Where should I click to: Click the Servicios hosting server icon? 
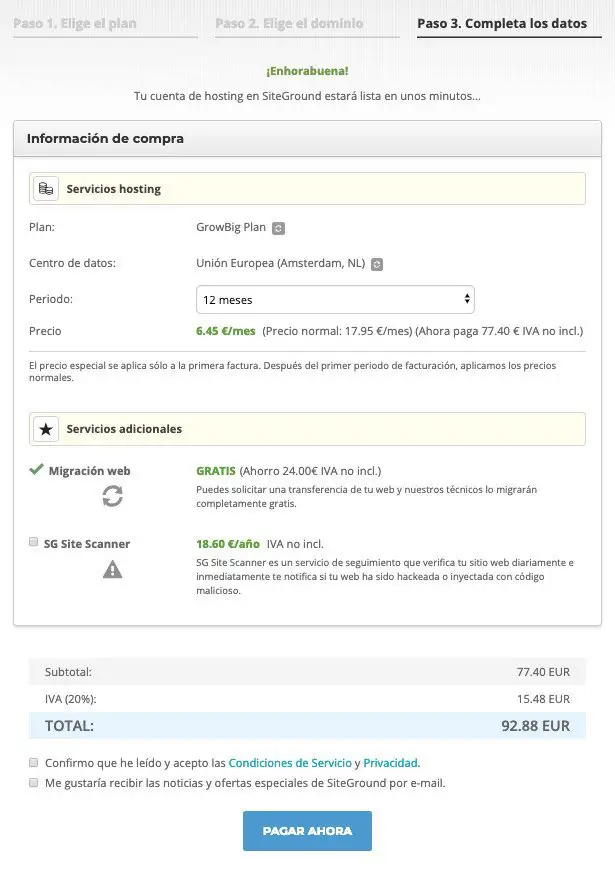pyautogui.click(x=46, y=189)
